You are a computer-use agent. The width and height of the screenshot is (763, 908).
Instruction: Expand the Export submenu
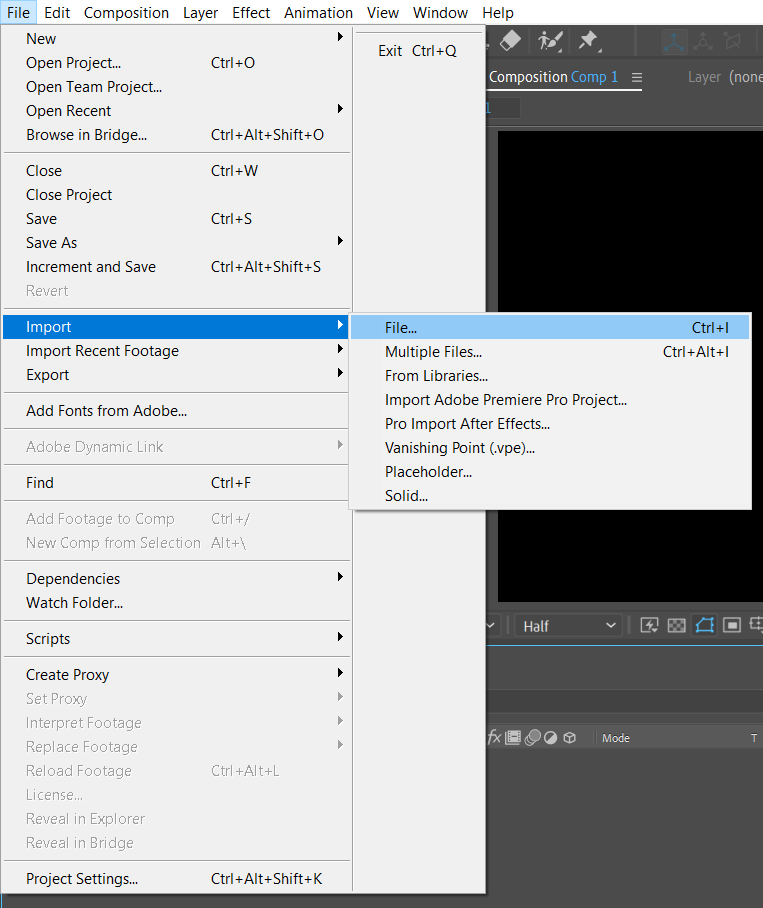(x=177, y=375)
